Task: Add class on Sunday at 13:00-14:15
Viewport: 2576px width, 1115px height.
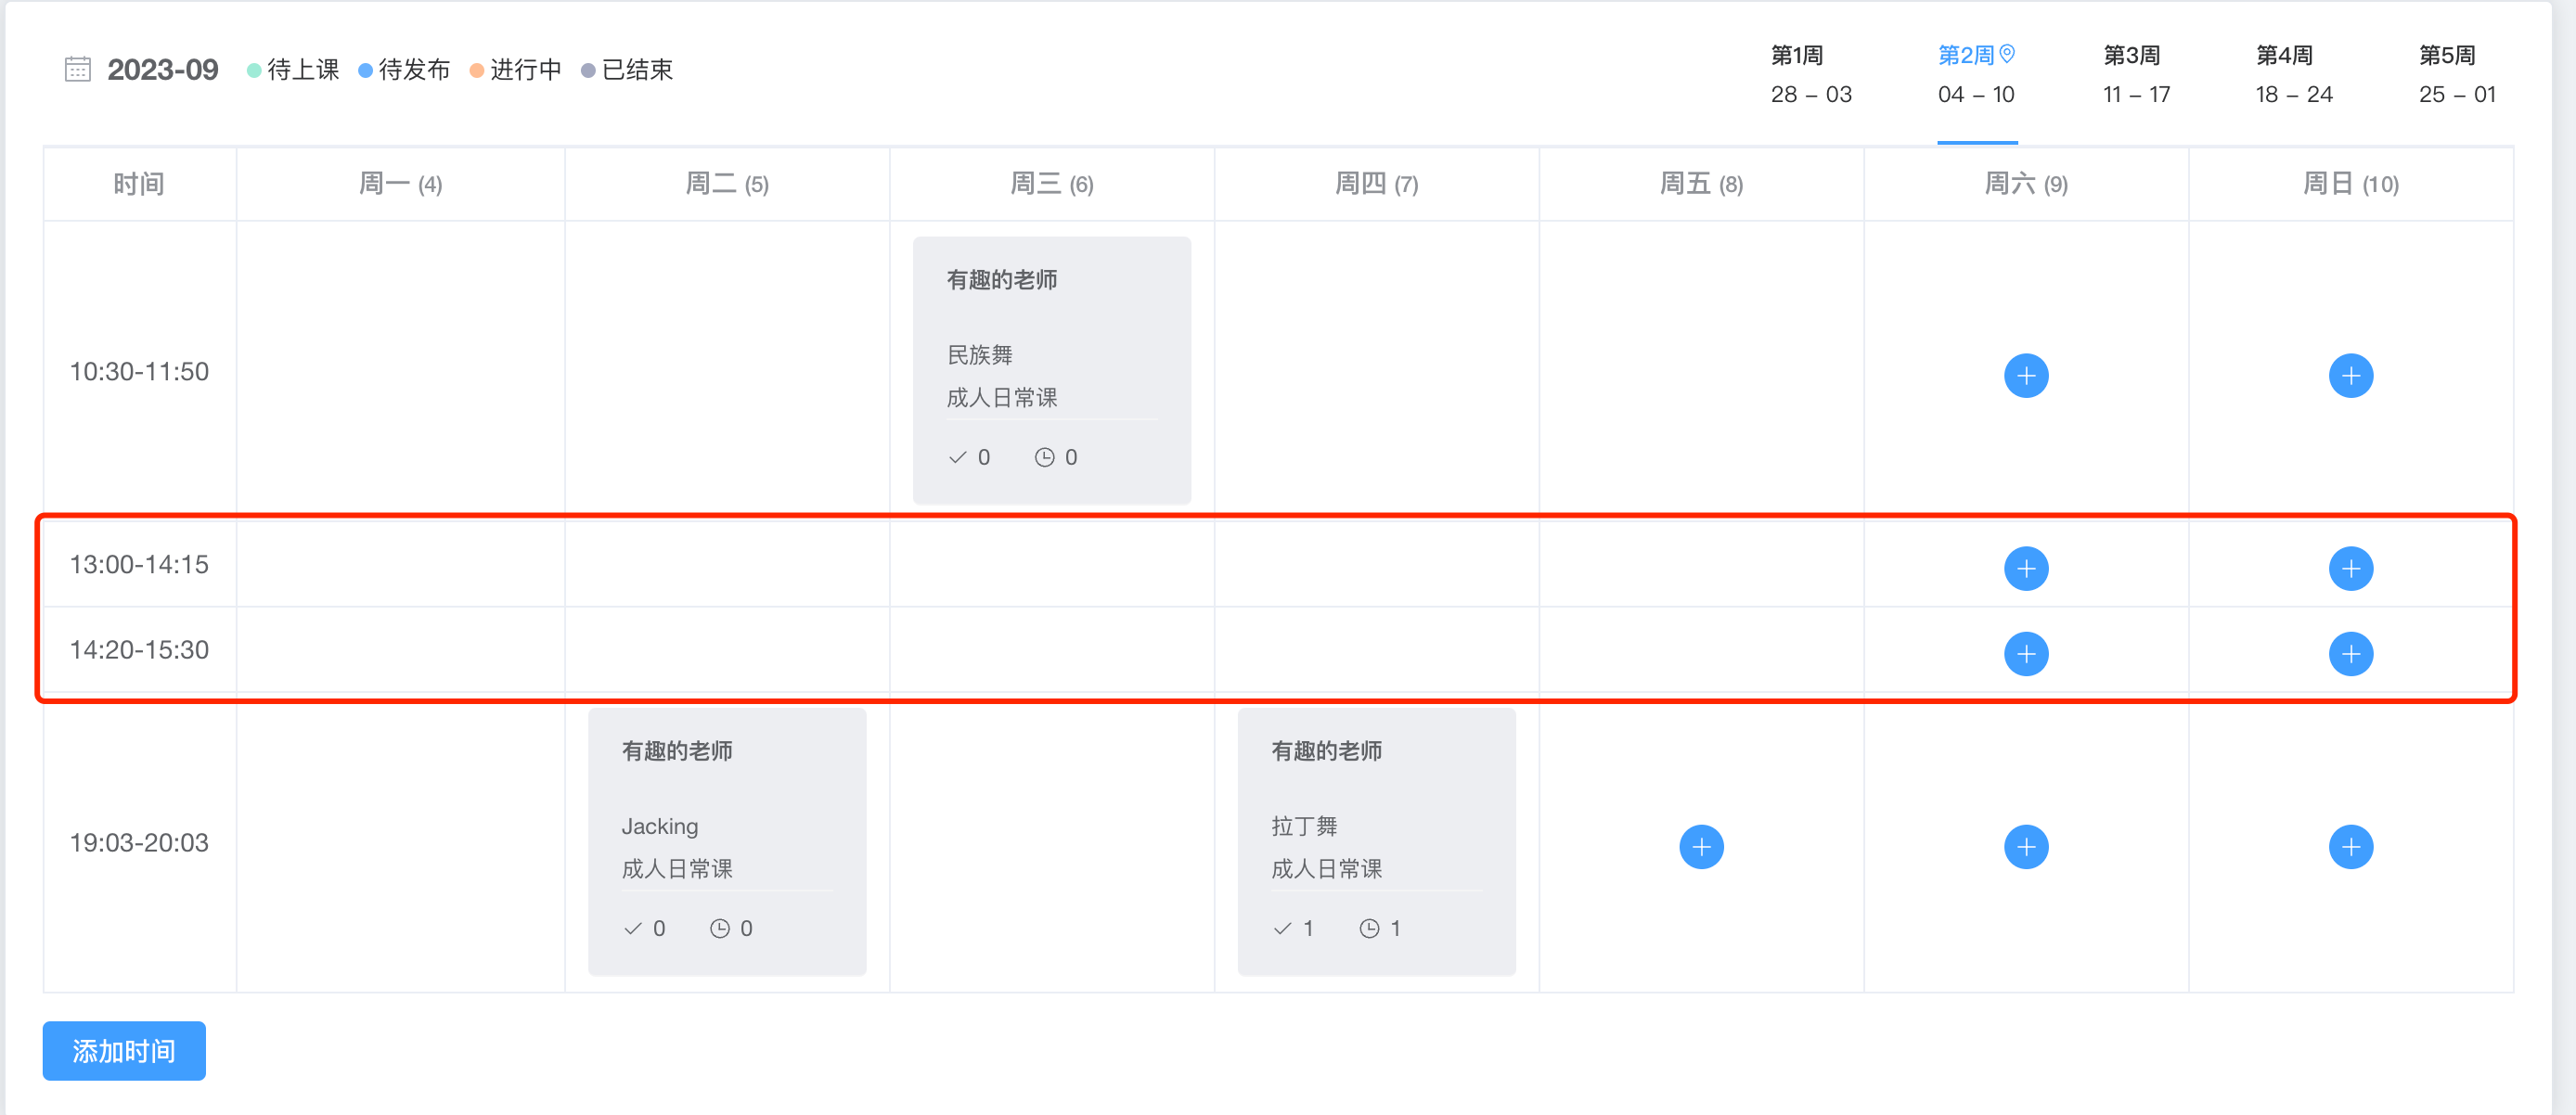Action: click(2350, 569)
